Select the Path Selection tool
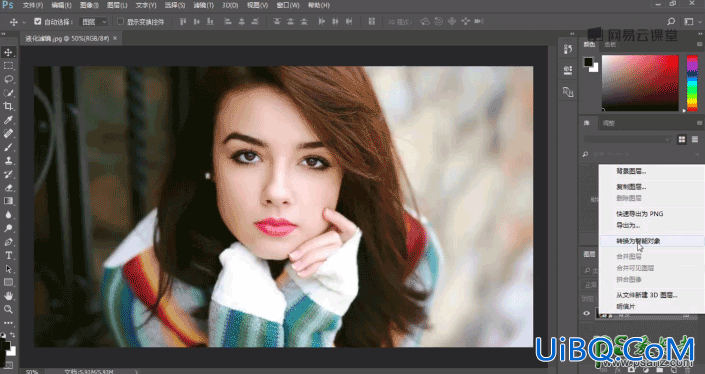The image size is (705, 374). coord(8,269)
